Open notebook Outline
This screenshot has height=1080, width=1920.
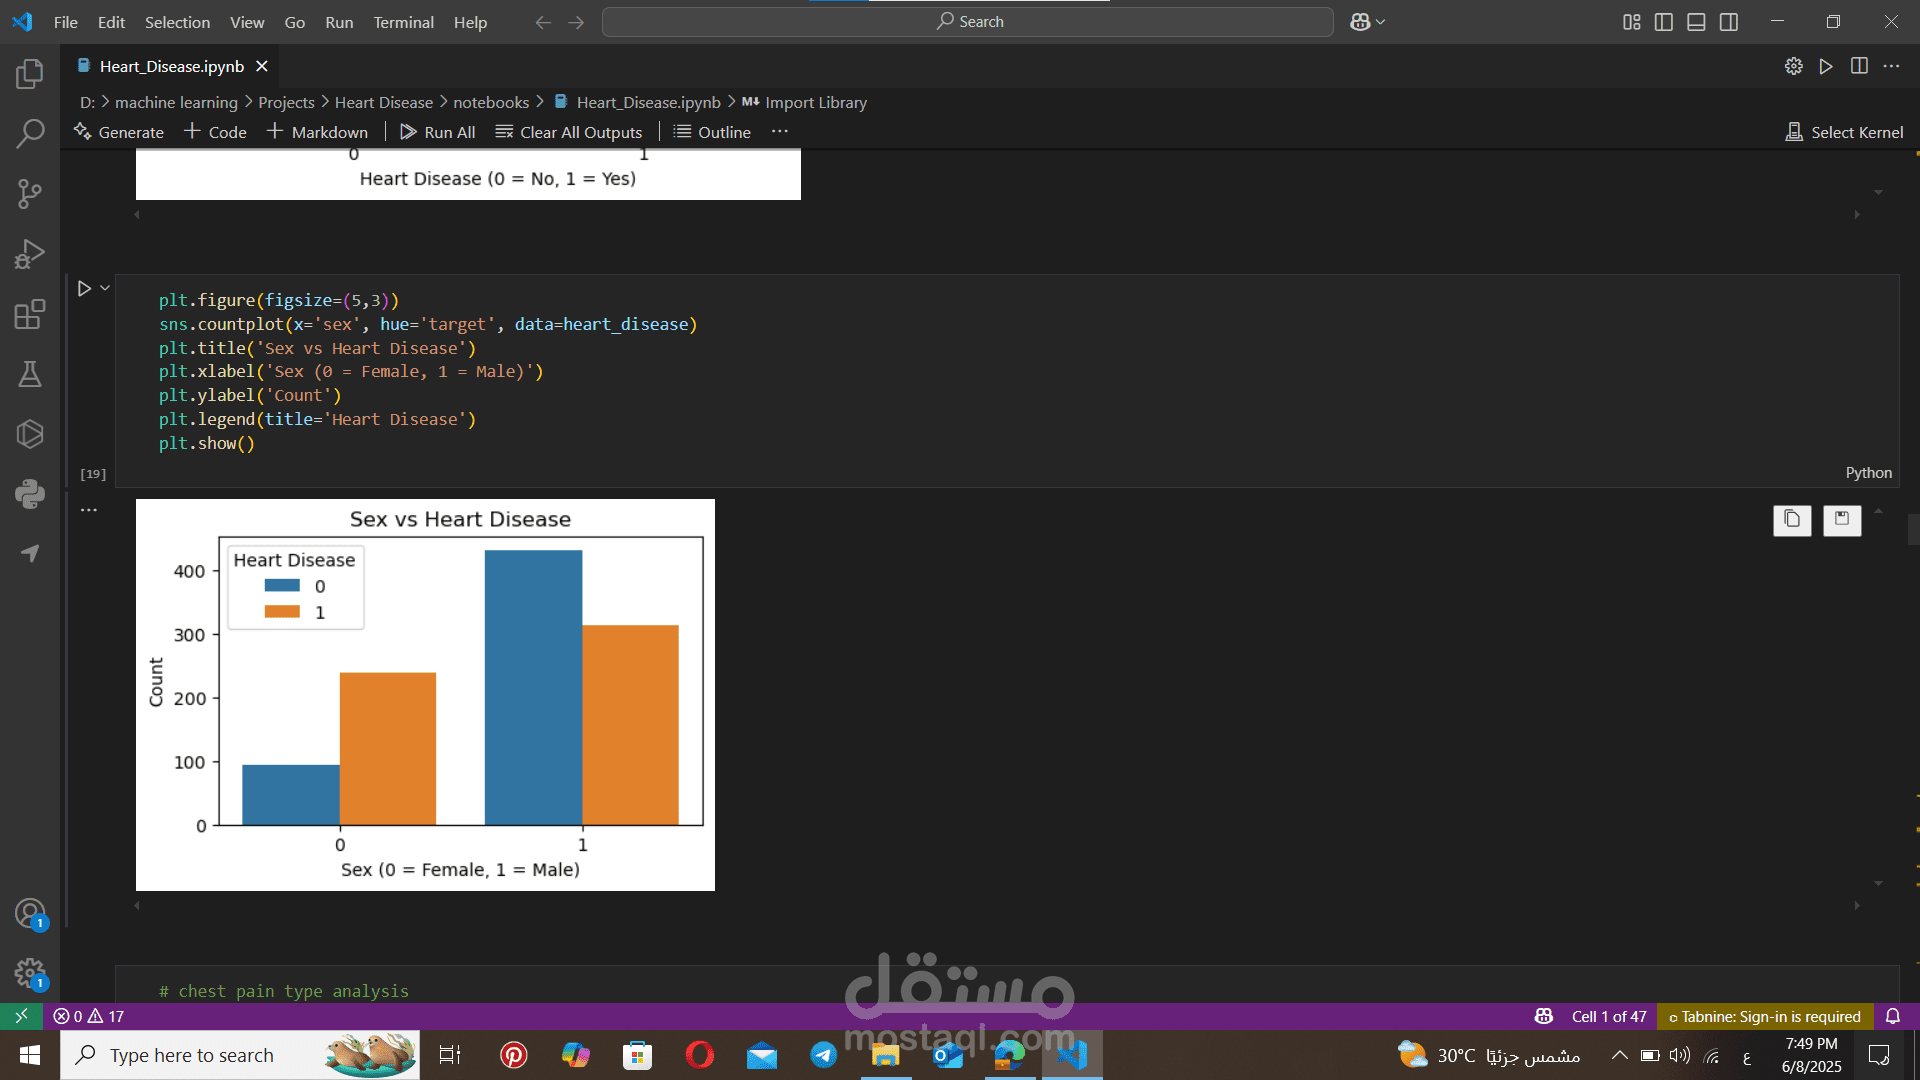(712, 132)
